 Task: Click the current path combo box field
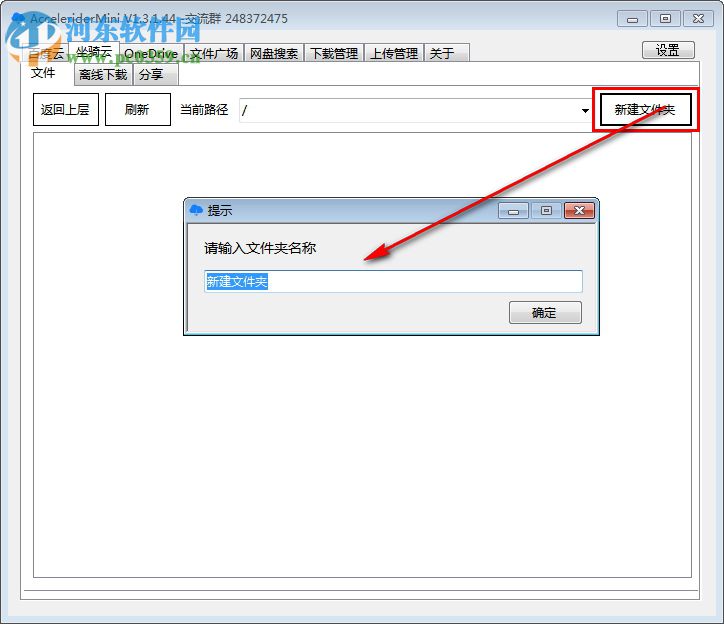pos(415,110)
